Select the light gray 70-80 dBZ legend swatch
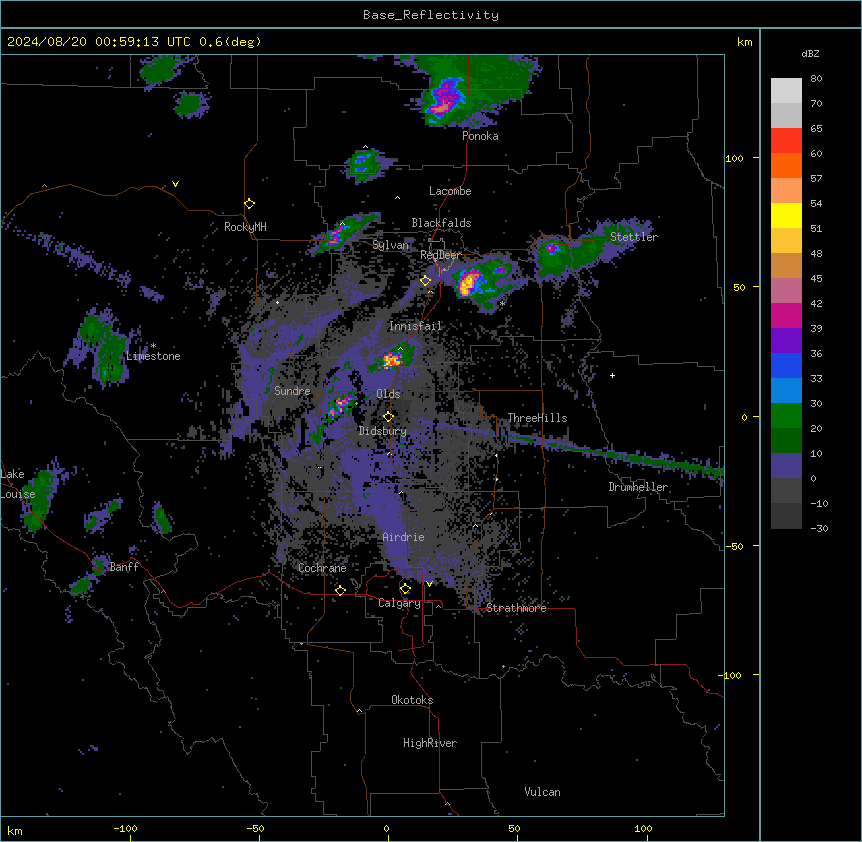862x842 pixels. pyautogui.click(x=786, y=91)
